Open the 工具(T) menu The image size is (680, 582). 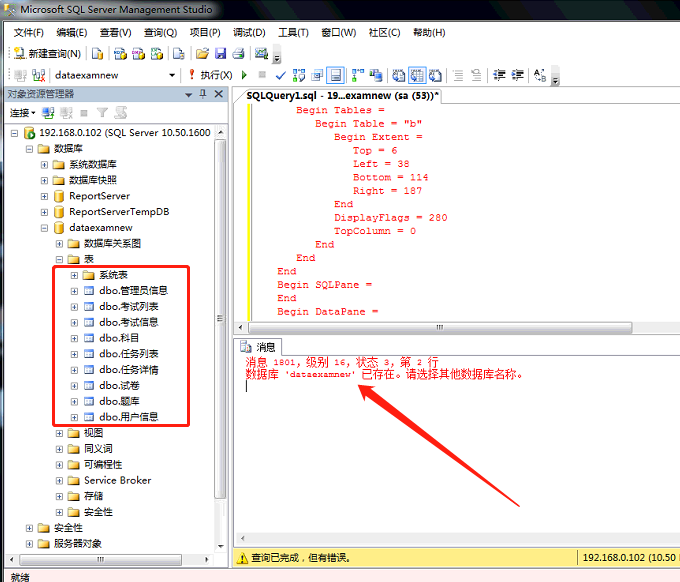293,32
